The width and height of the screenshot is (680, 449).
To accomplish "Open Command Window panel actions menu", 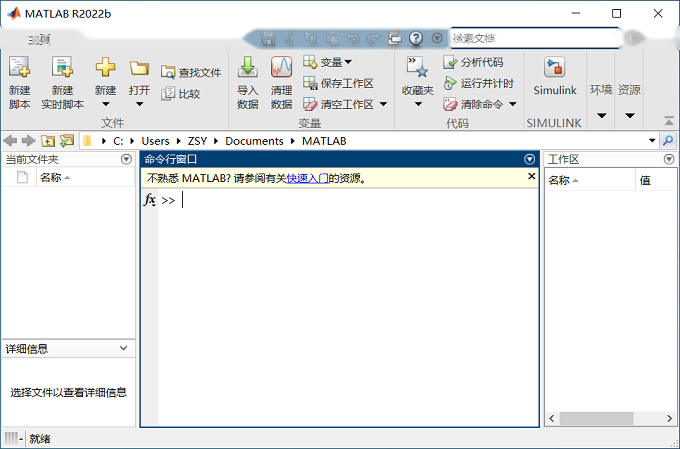I will [529, 159].
